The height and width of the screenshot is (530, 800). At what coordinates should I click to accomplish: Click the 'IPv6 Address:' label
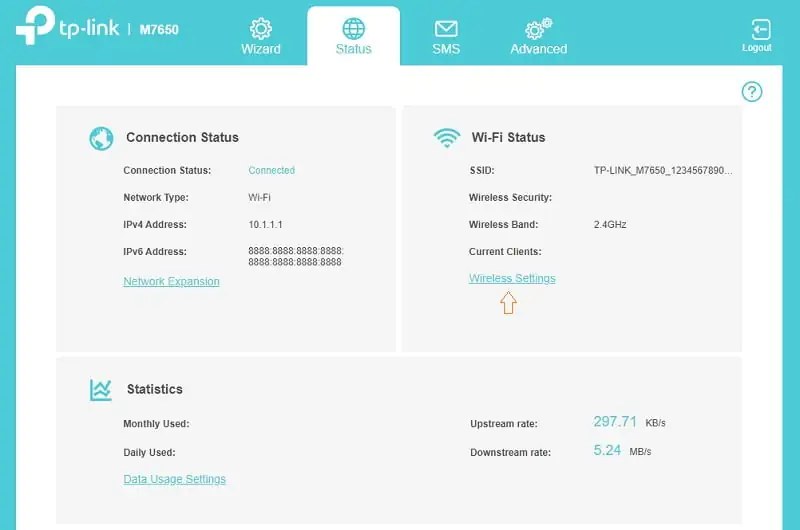tap(155, 252)
